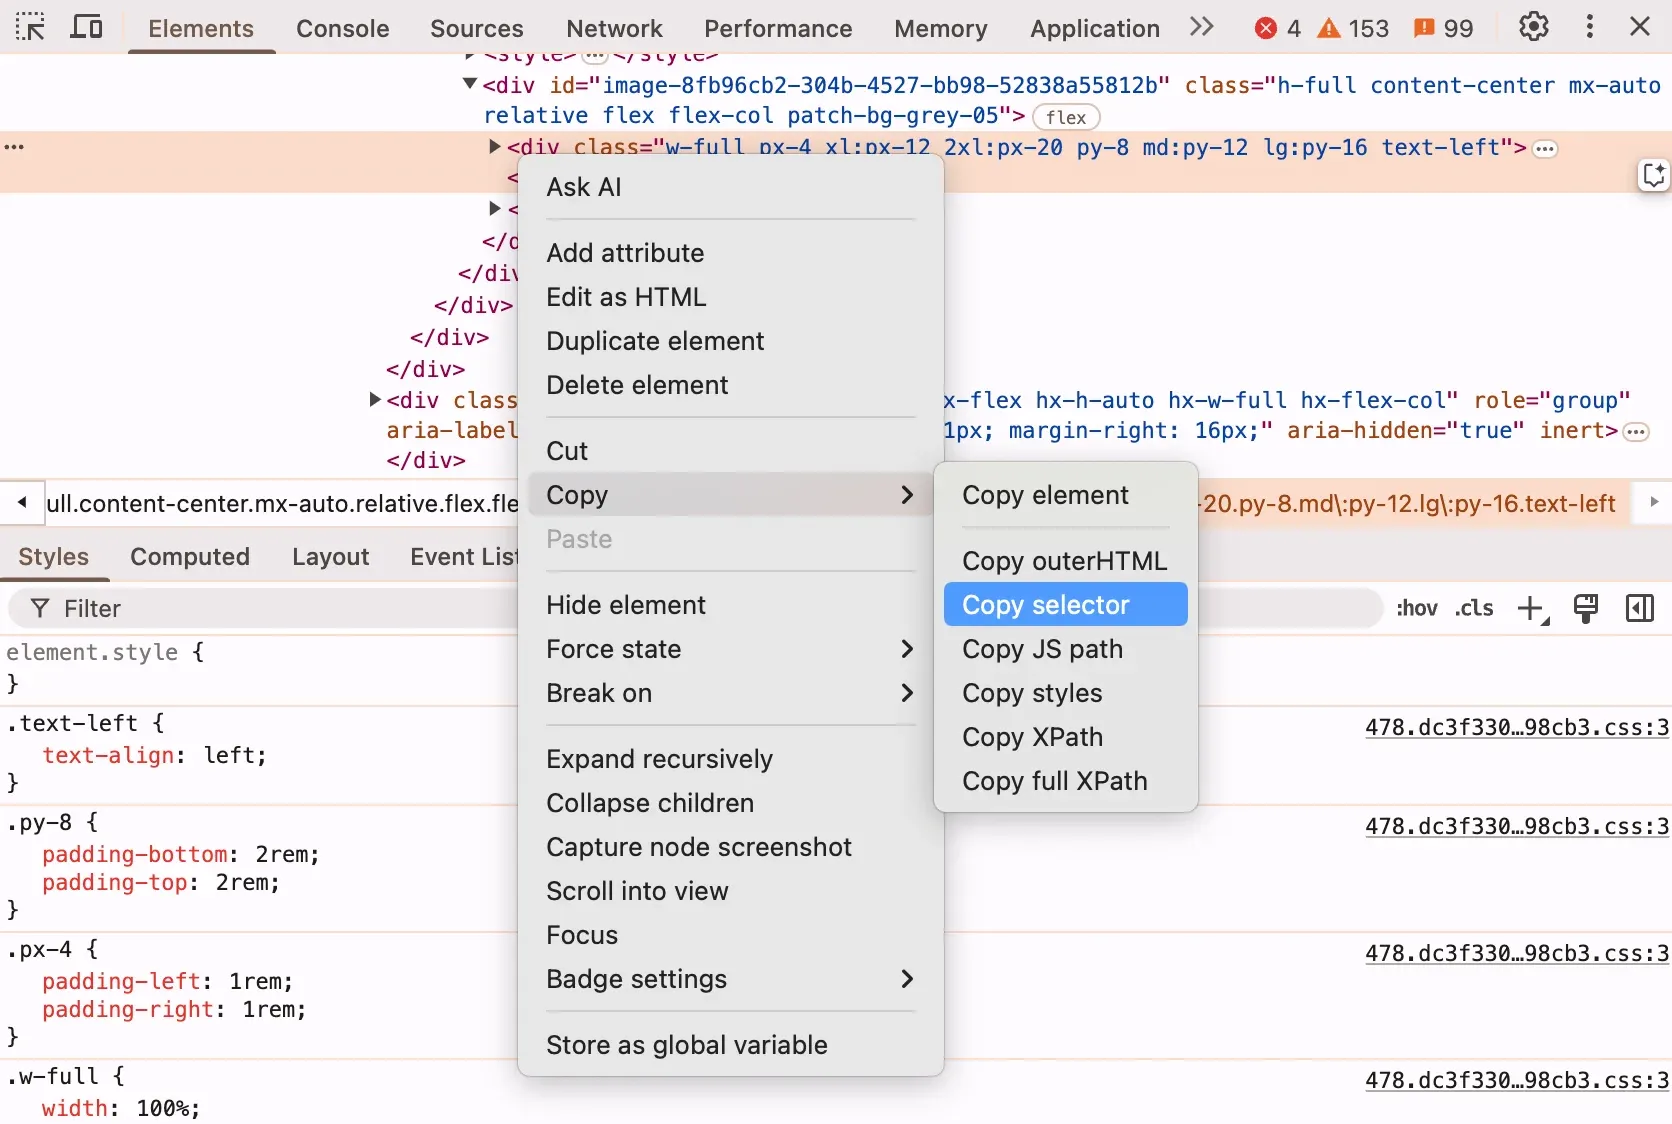Choose Store as global variable
The height and width of the screenshot is (1124, 1672).
click(x=731, y=1045)
